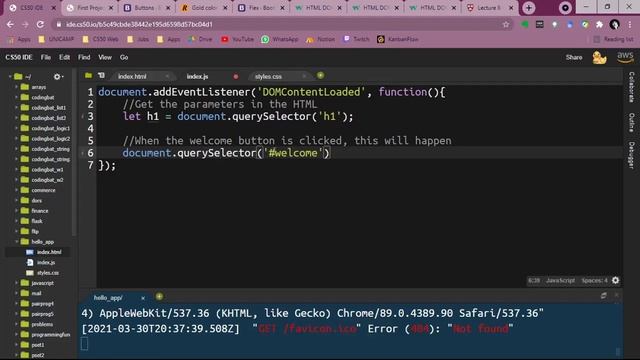Click the terminal input cursor line
The width and height of the screenshot is (640, 360).
pyautogui.click(x=84, y=344)
